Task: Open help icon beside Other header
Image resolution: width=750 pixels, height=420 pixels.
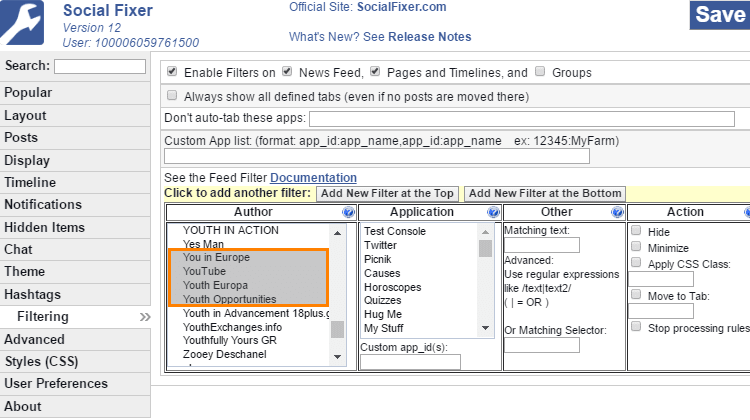Action: [618, 212]
